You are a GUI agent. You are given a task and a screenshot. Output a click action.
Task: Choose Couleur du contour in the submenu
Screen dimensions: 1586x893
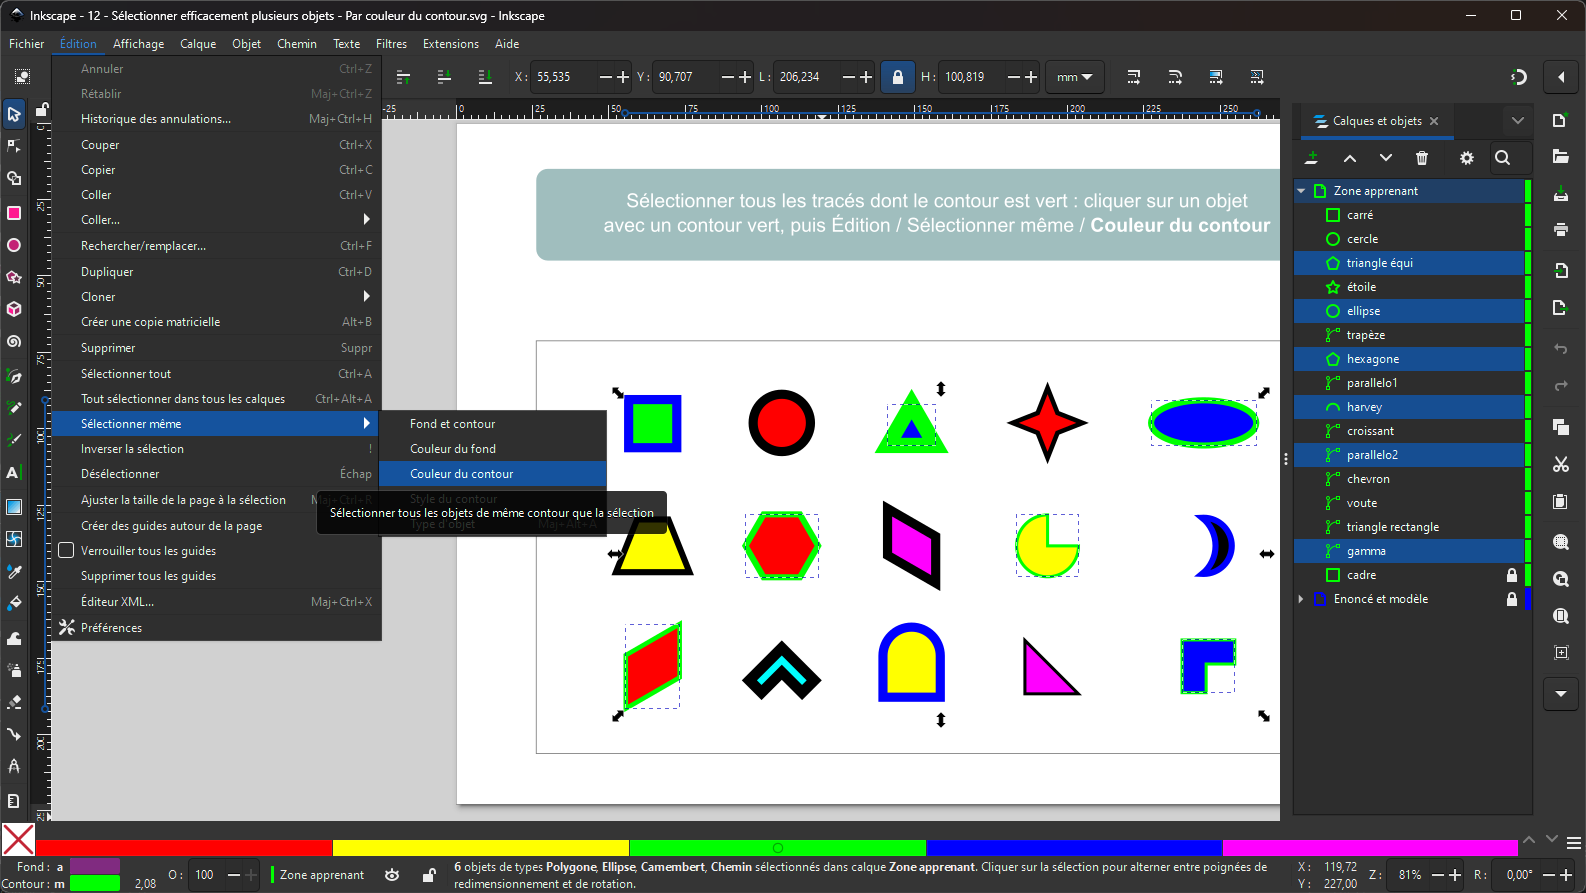[493, 474]
